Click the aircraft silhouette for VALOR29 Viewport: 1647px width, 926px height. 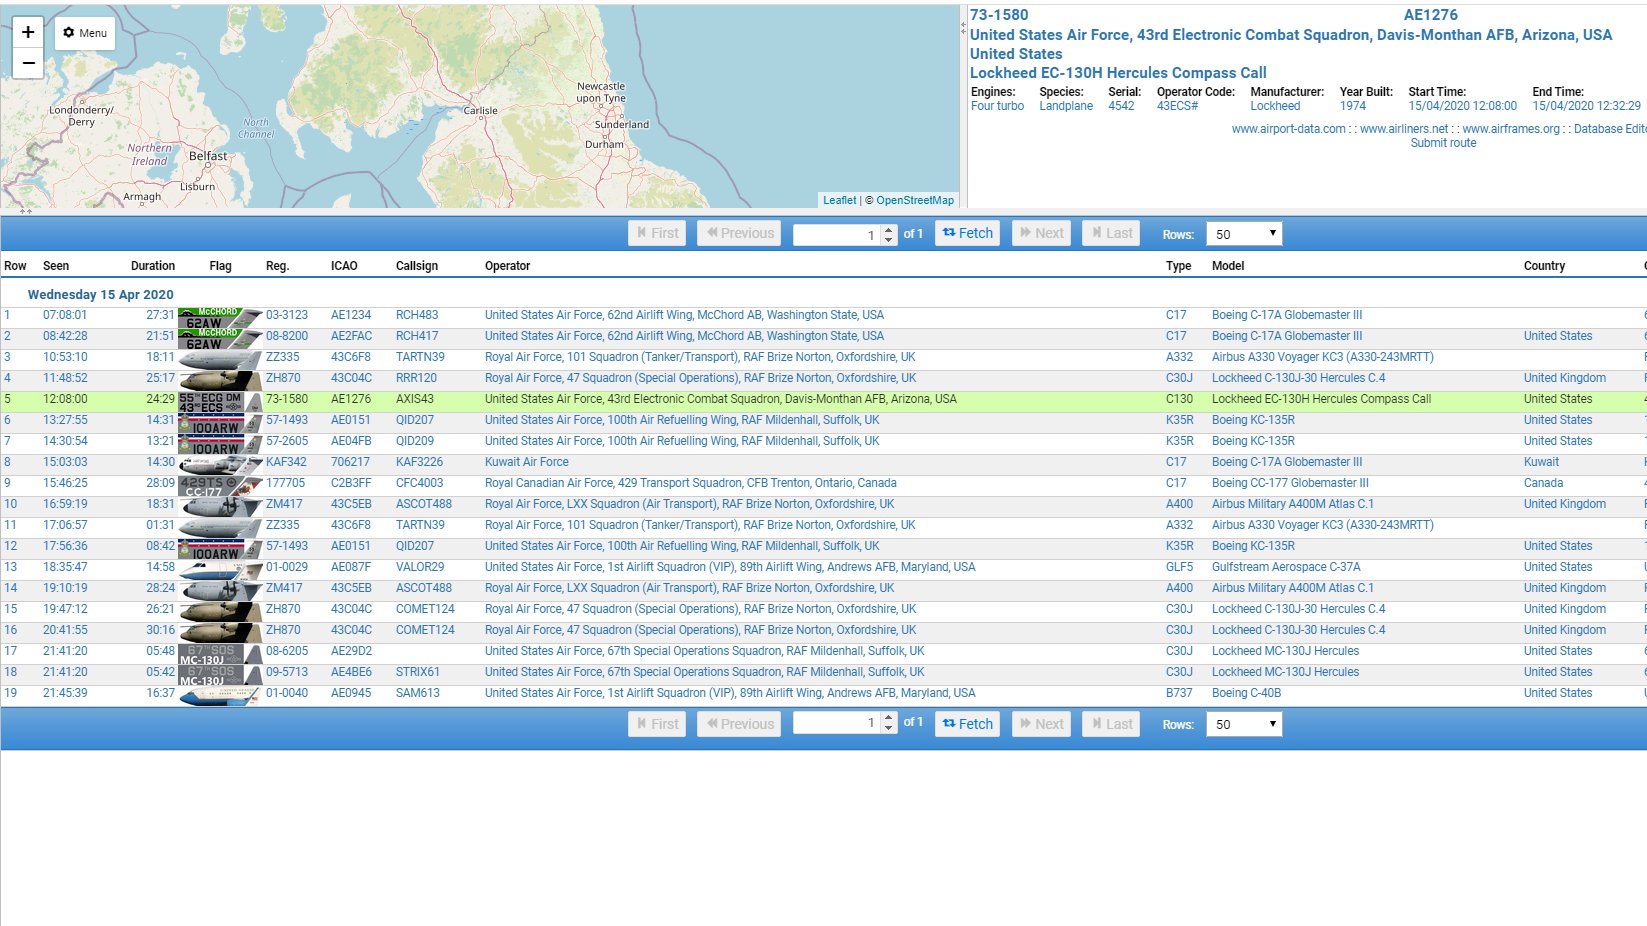(220, 570)
